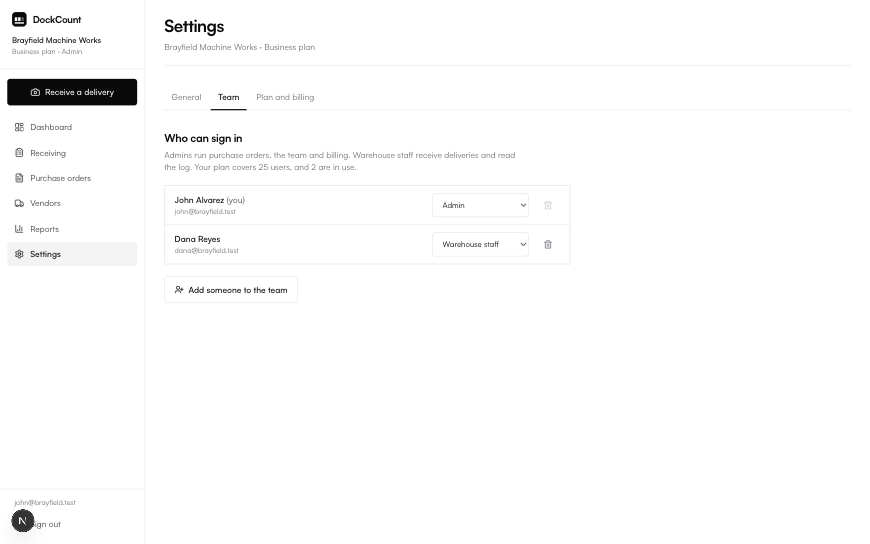This screenshot has width=870, height=544.
Task: Click the Sign out link
Action: pos(47,524)
